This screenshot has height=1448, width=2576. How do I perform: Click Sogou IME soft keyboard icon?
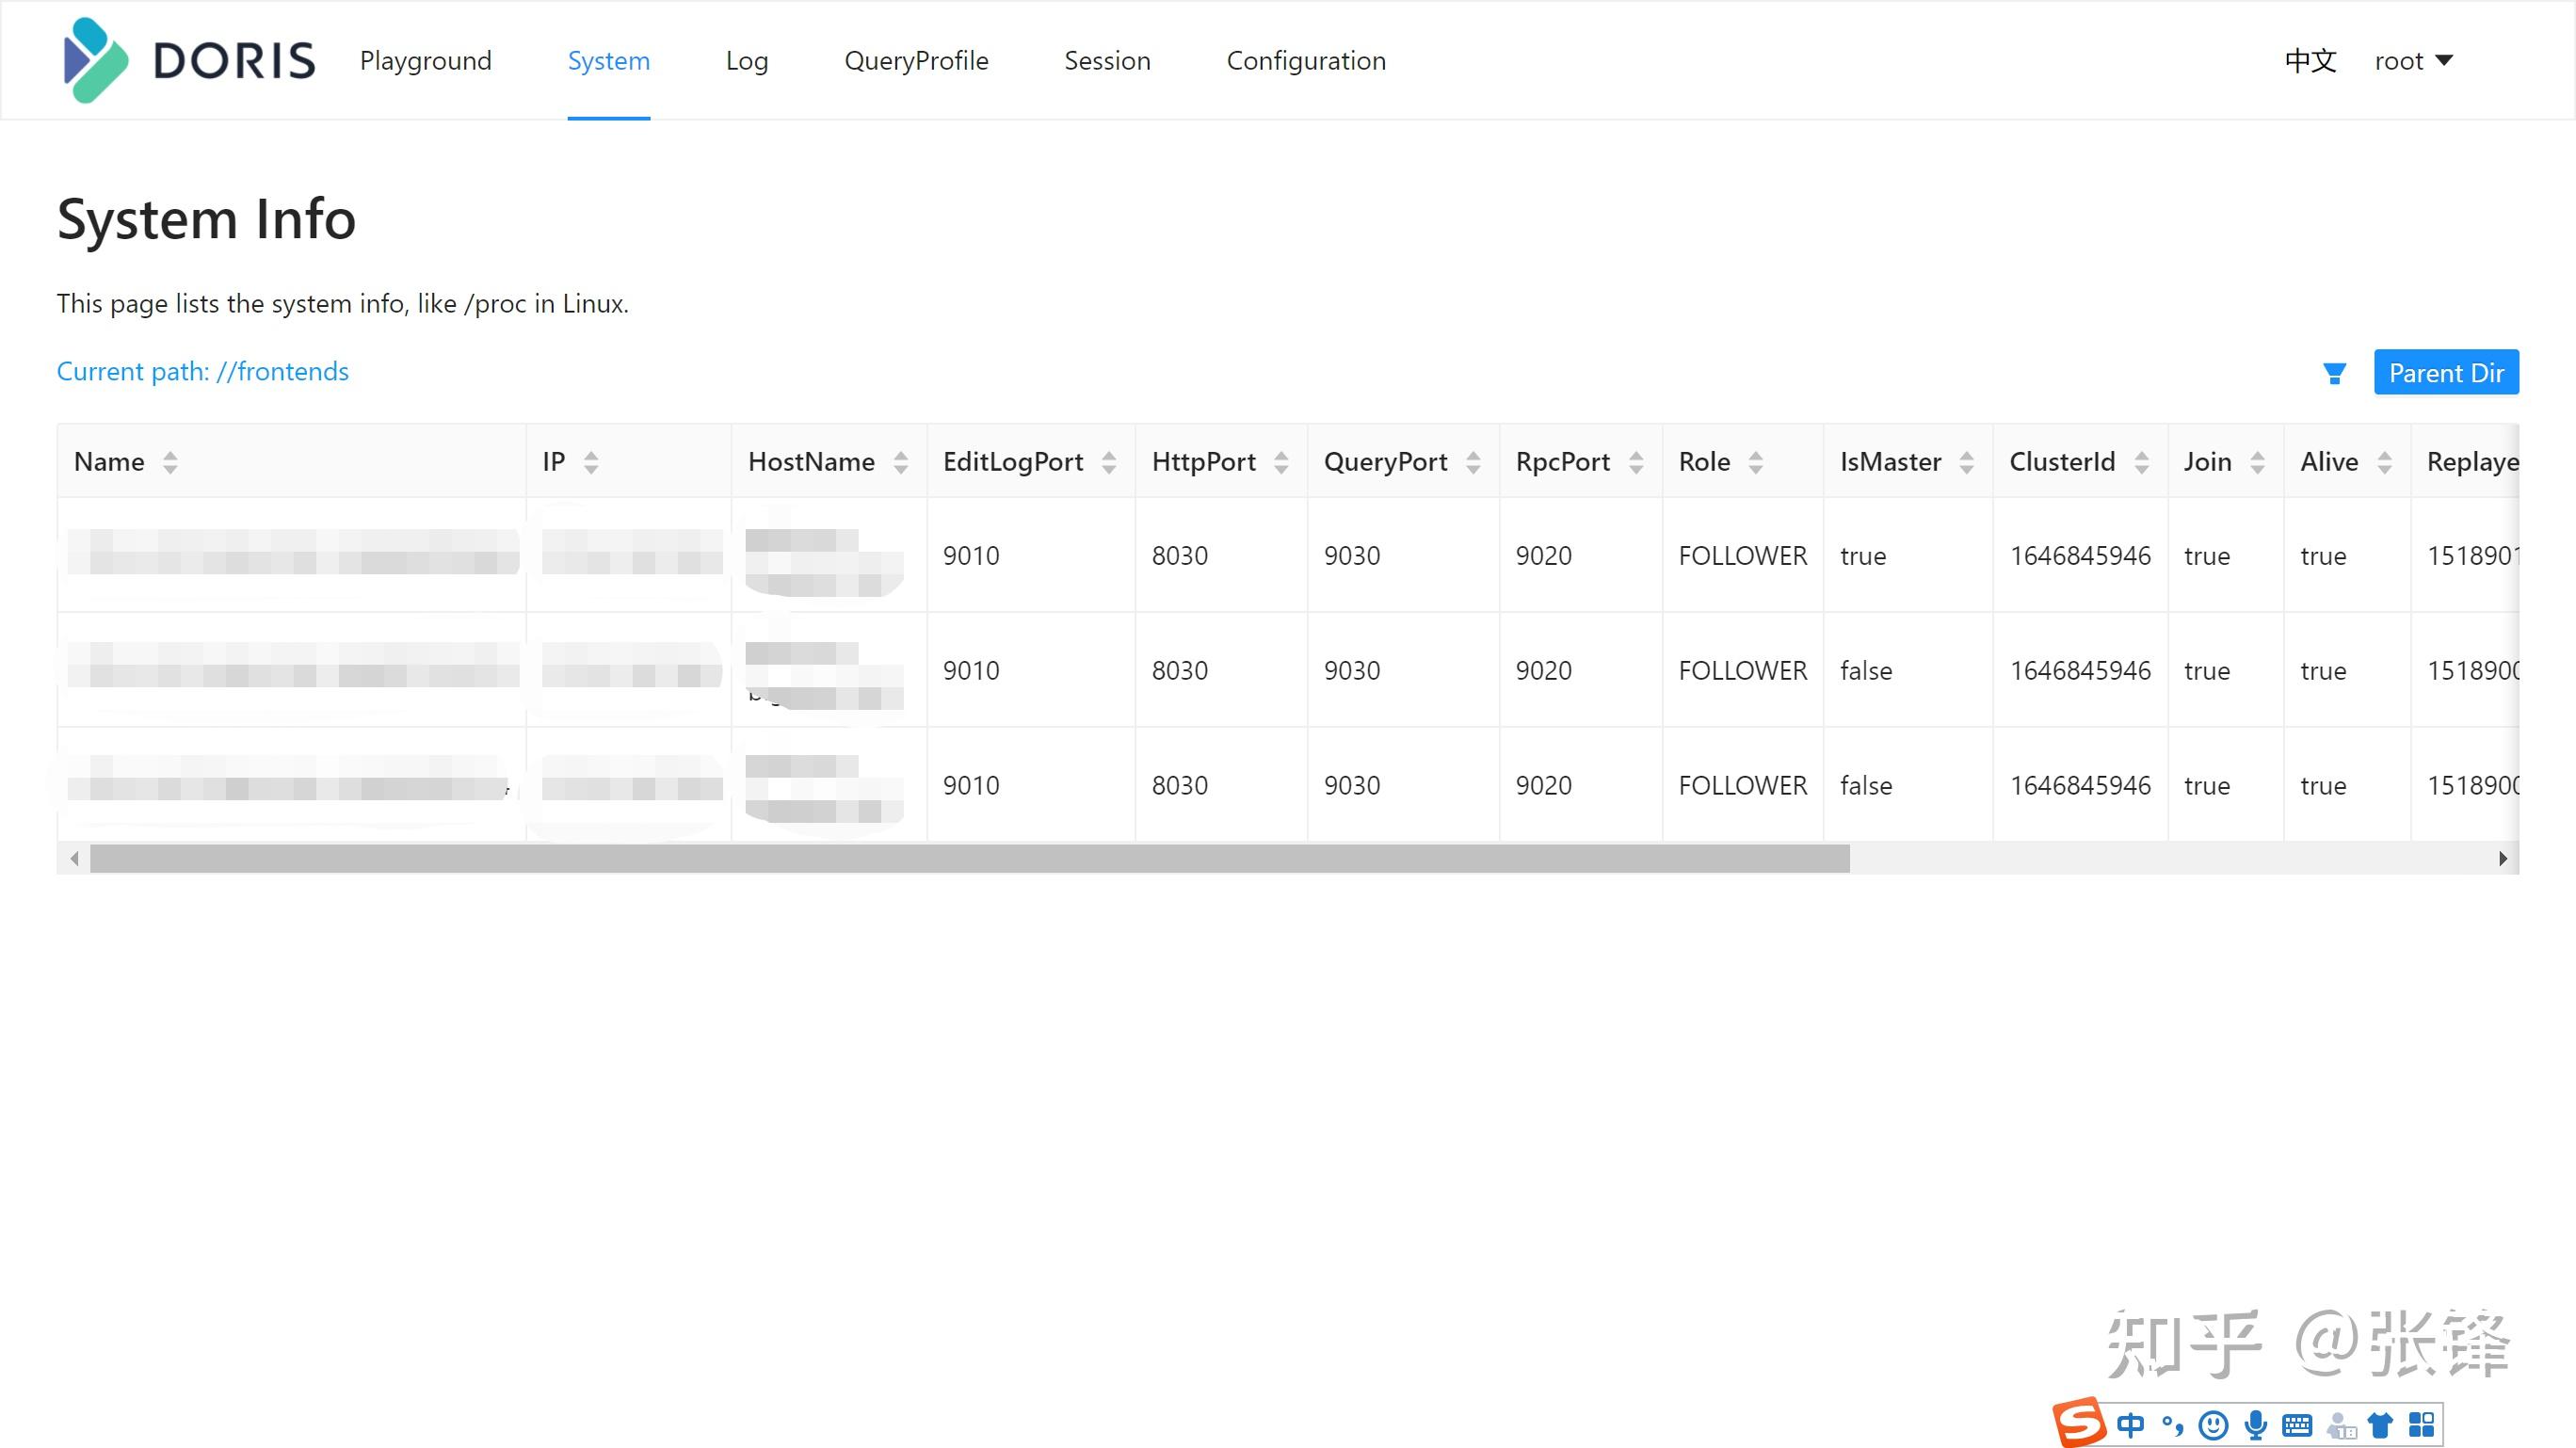pos(2297,1424)
